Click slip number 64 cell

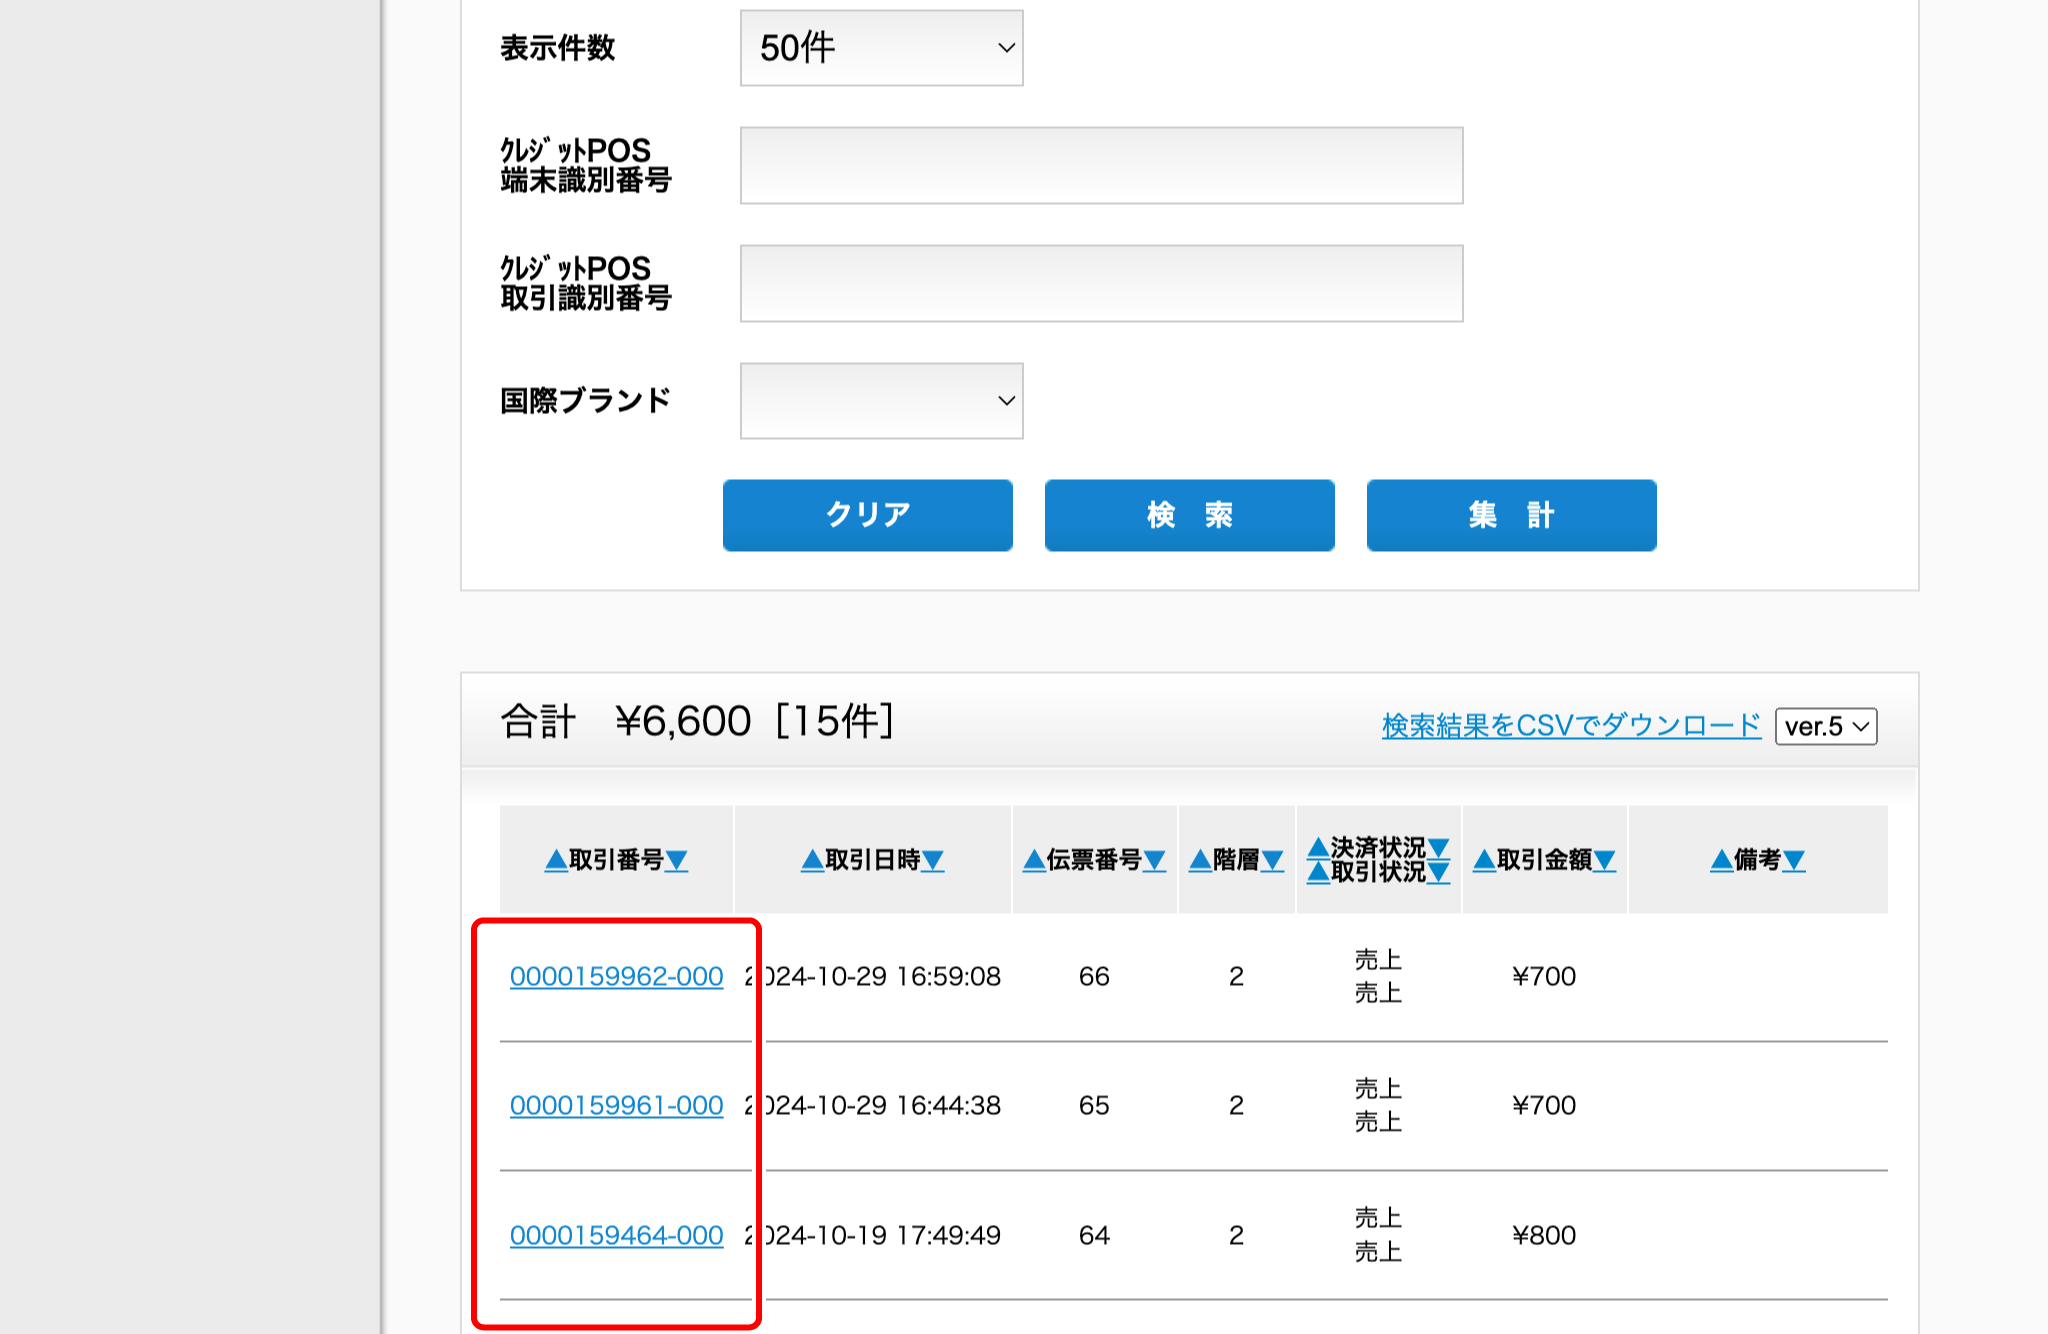point(1094,1236)
